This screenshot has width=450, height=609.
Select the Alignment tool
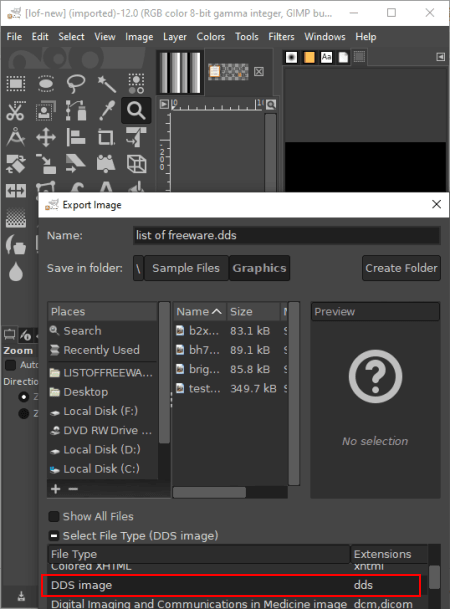point(76,137)
